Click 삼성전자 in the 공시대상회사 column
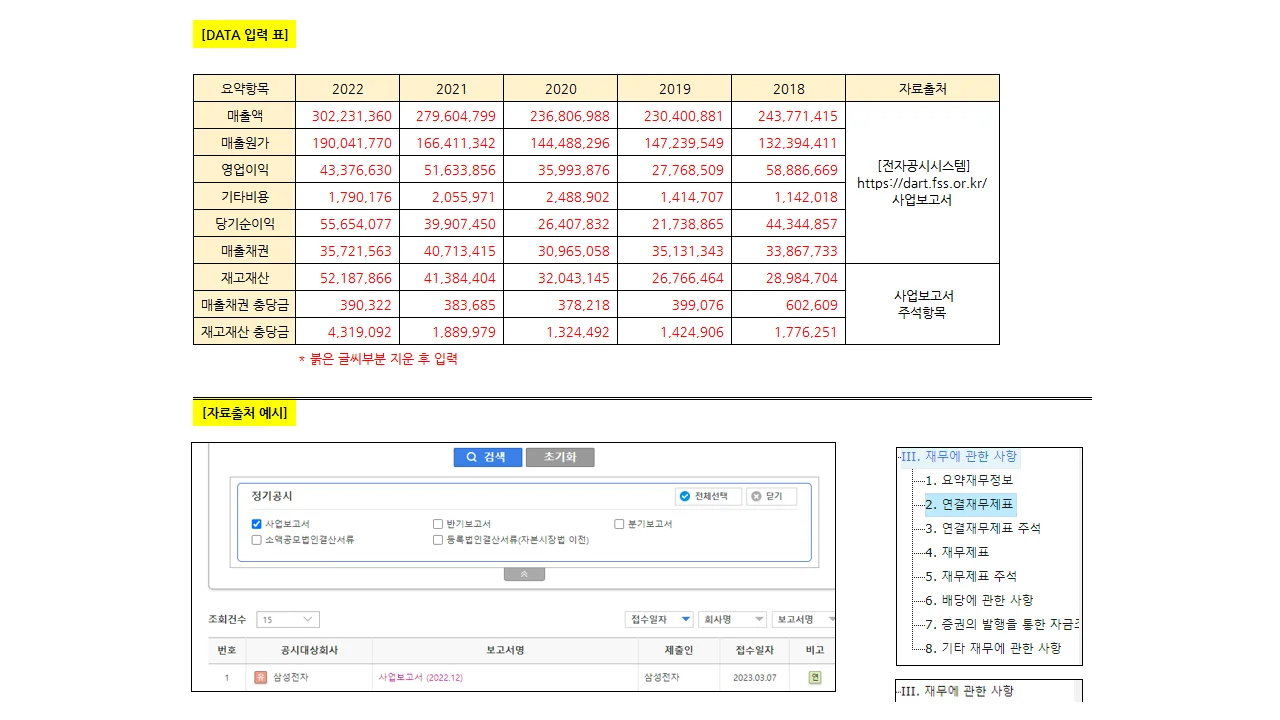Image resolution: width=1280 pixels, height=720 pixels. [x=291, y=677]
